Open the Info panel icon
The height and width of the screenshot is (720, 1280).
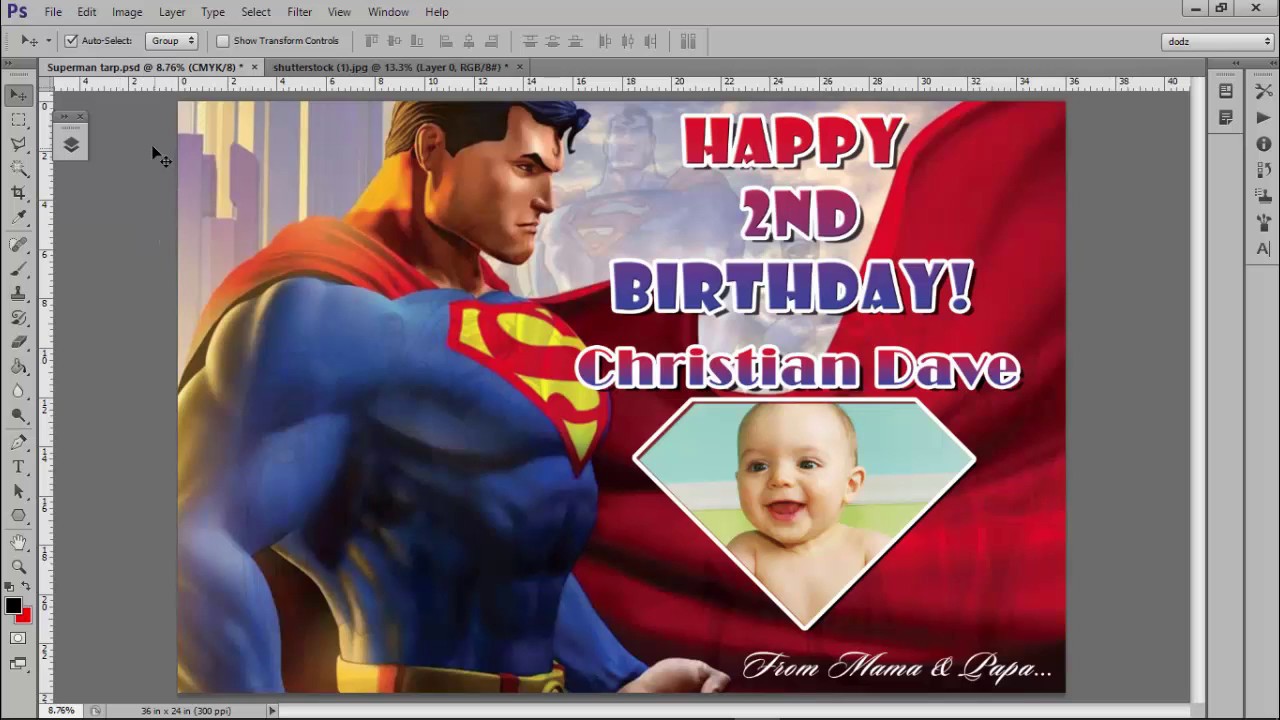[x=1263, y=144]
